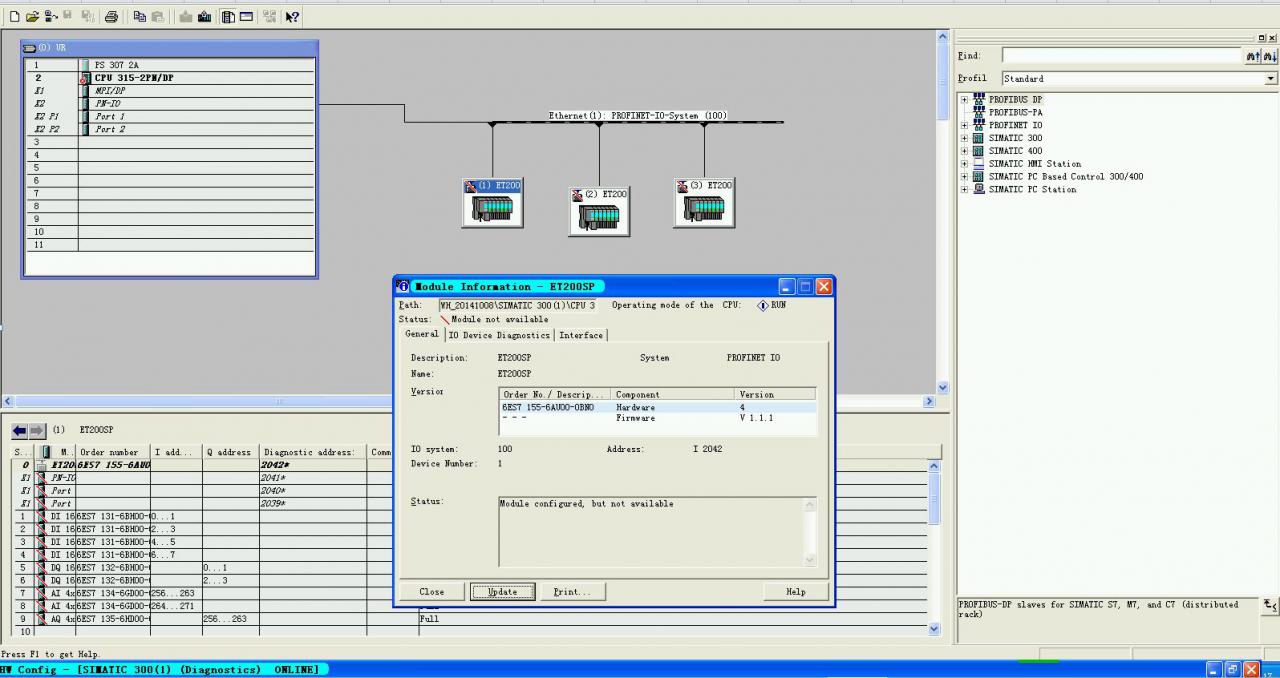Click the Help button in dialog

coord(796,592)
